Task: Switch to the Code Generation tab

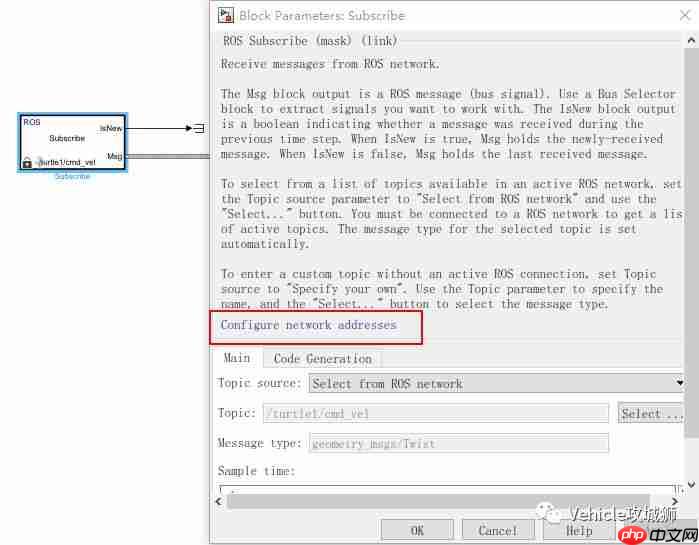Action: (x=322, y=359)
